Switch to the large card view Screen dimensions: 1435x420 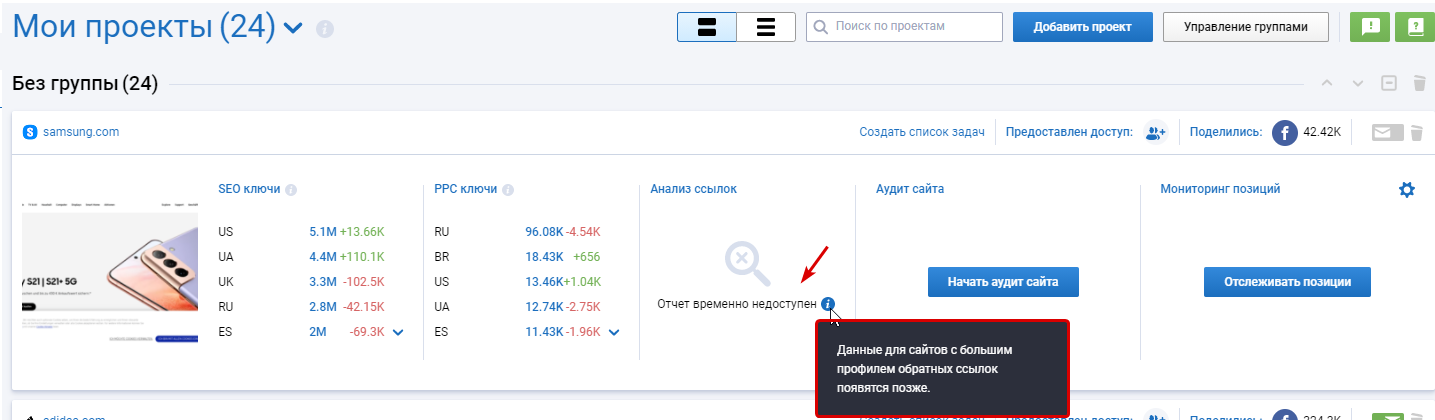coord(707,27)
